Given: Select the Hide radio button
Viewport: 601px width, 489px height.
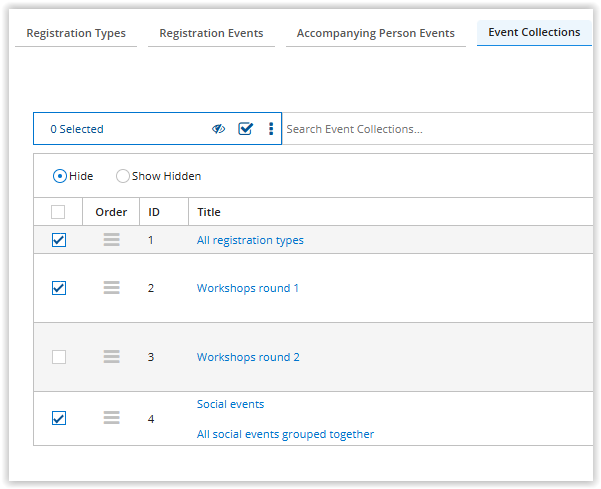Looking at the screenshot, I should tap(60, 176).
